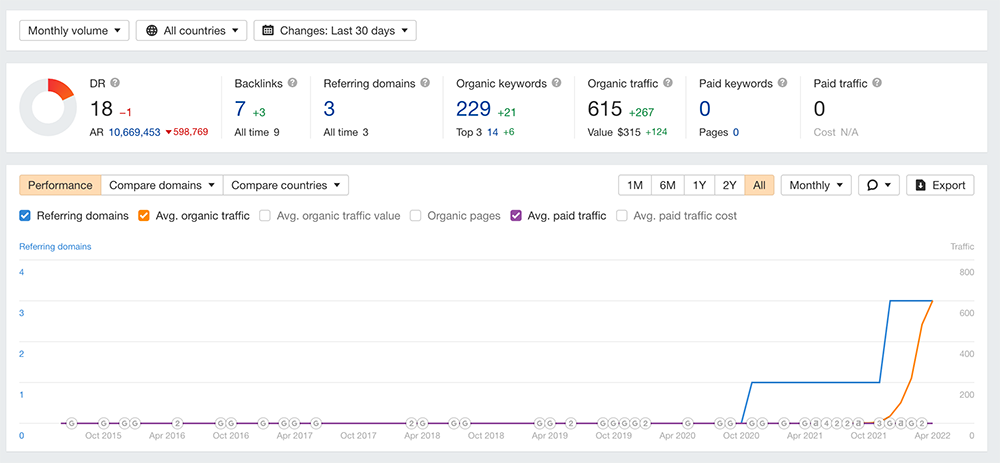Uncheck the Referring domains checkbox
1000x463 pixels.
[26, 215]
